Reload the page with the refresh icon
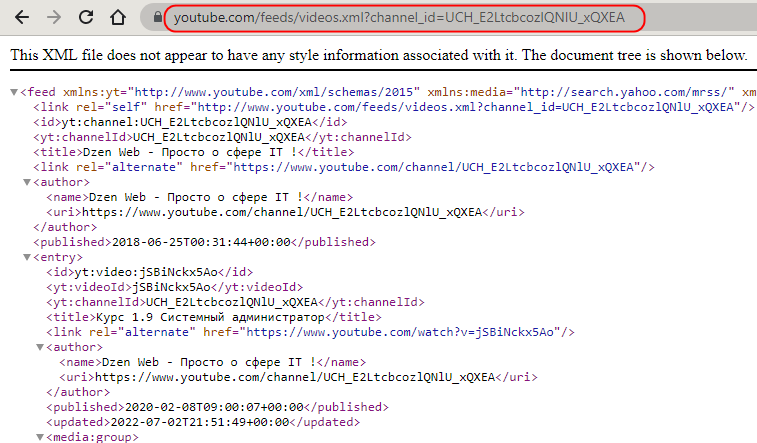The image size is (757, 443). (x=86, y=17)
